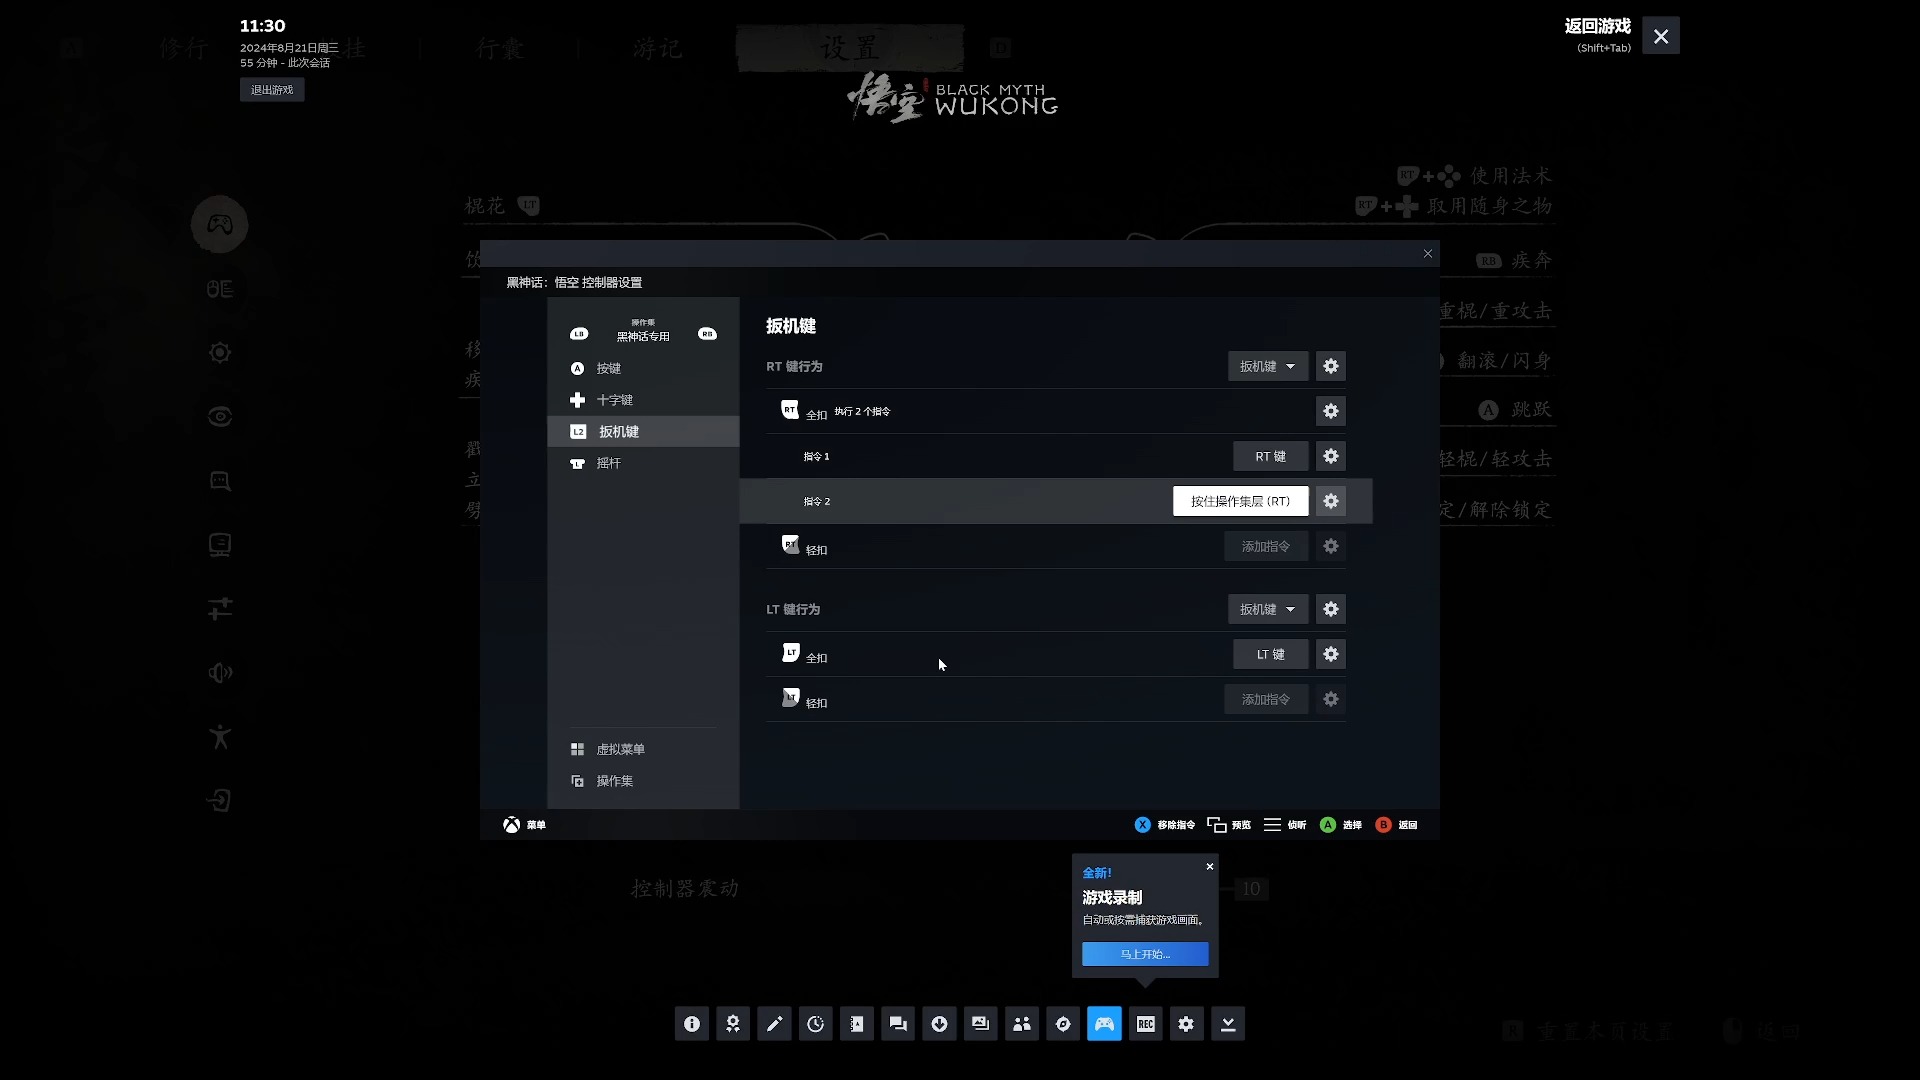Close the 游戏录制 notification popup
Screen dimensions: 1920x1080
[x=1210, y=867]
